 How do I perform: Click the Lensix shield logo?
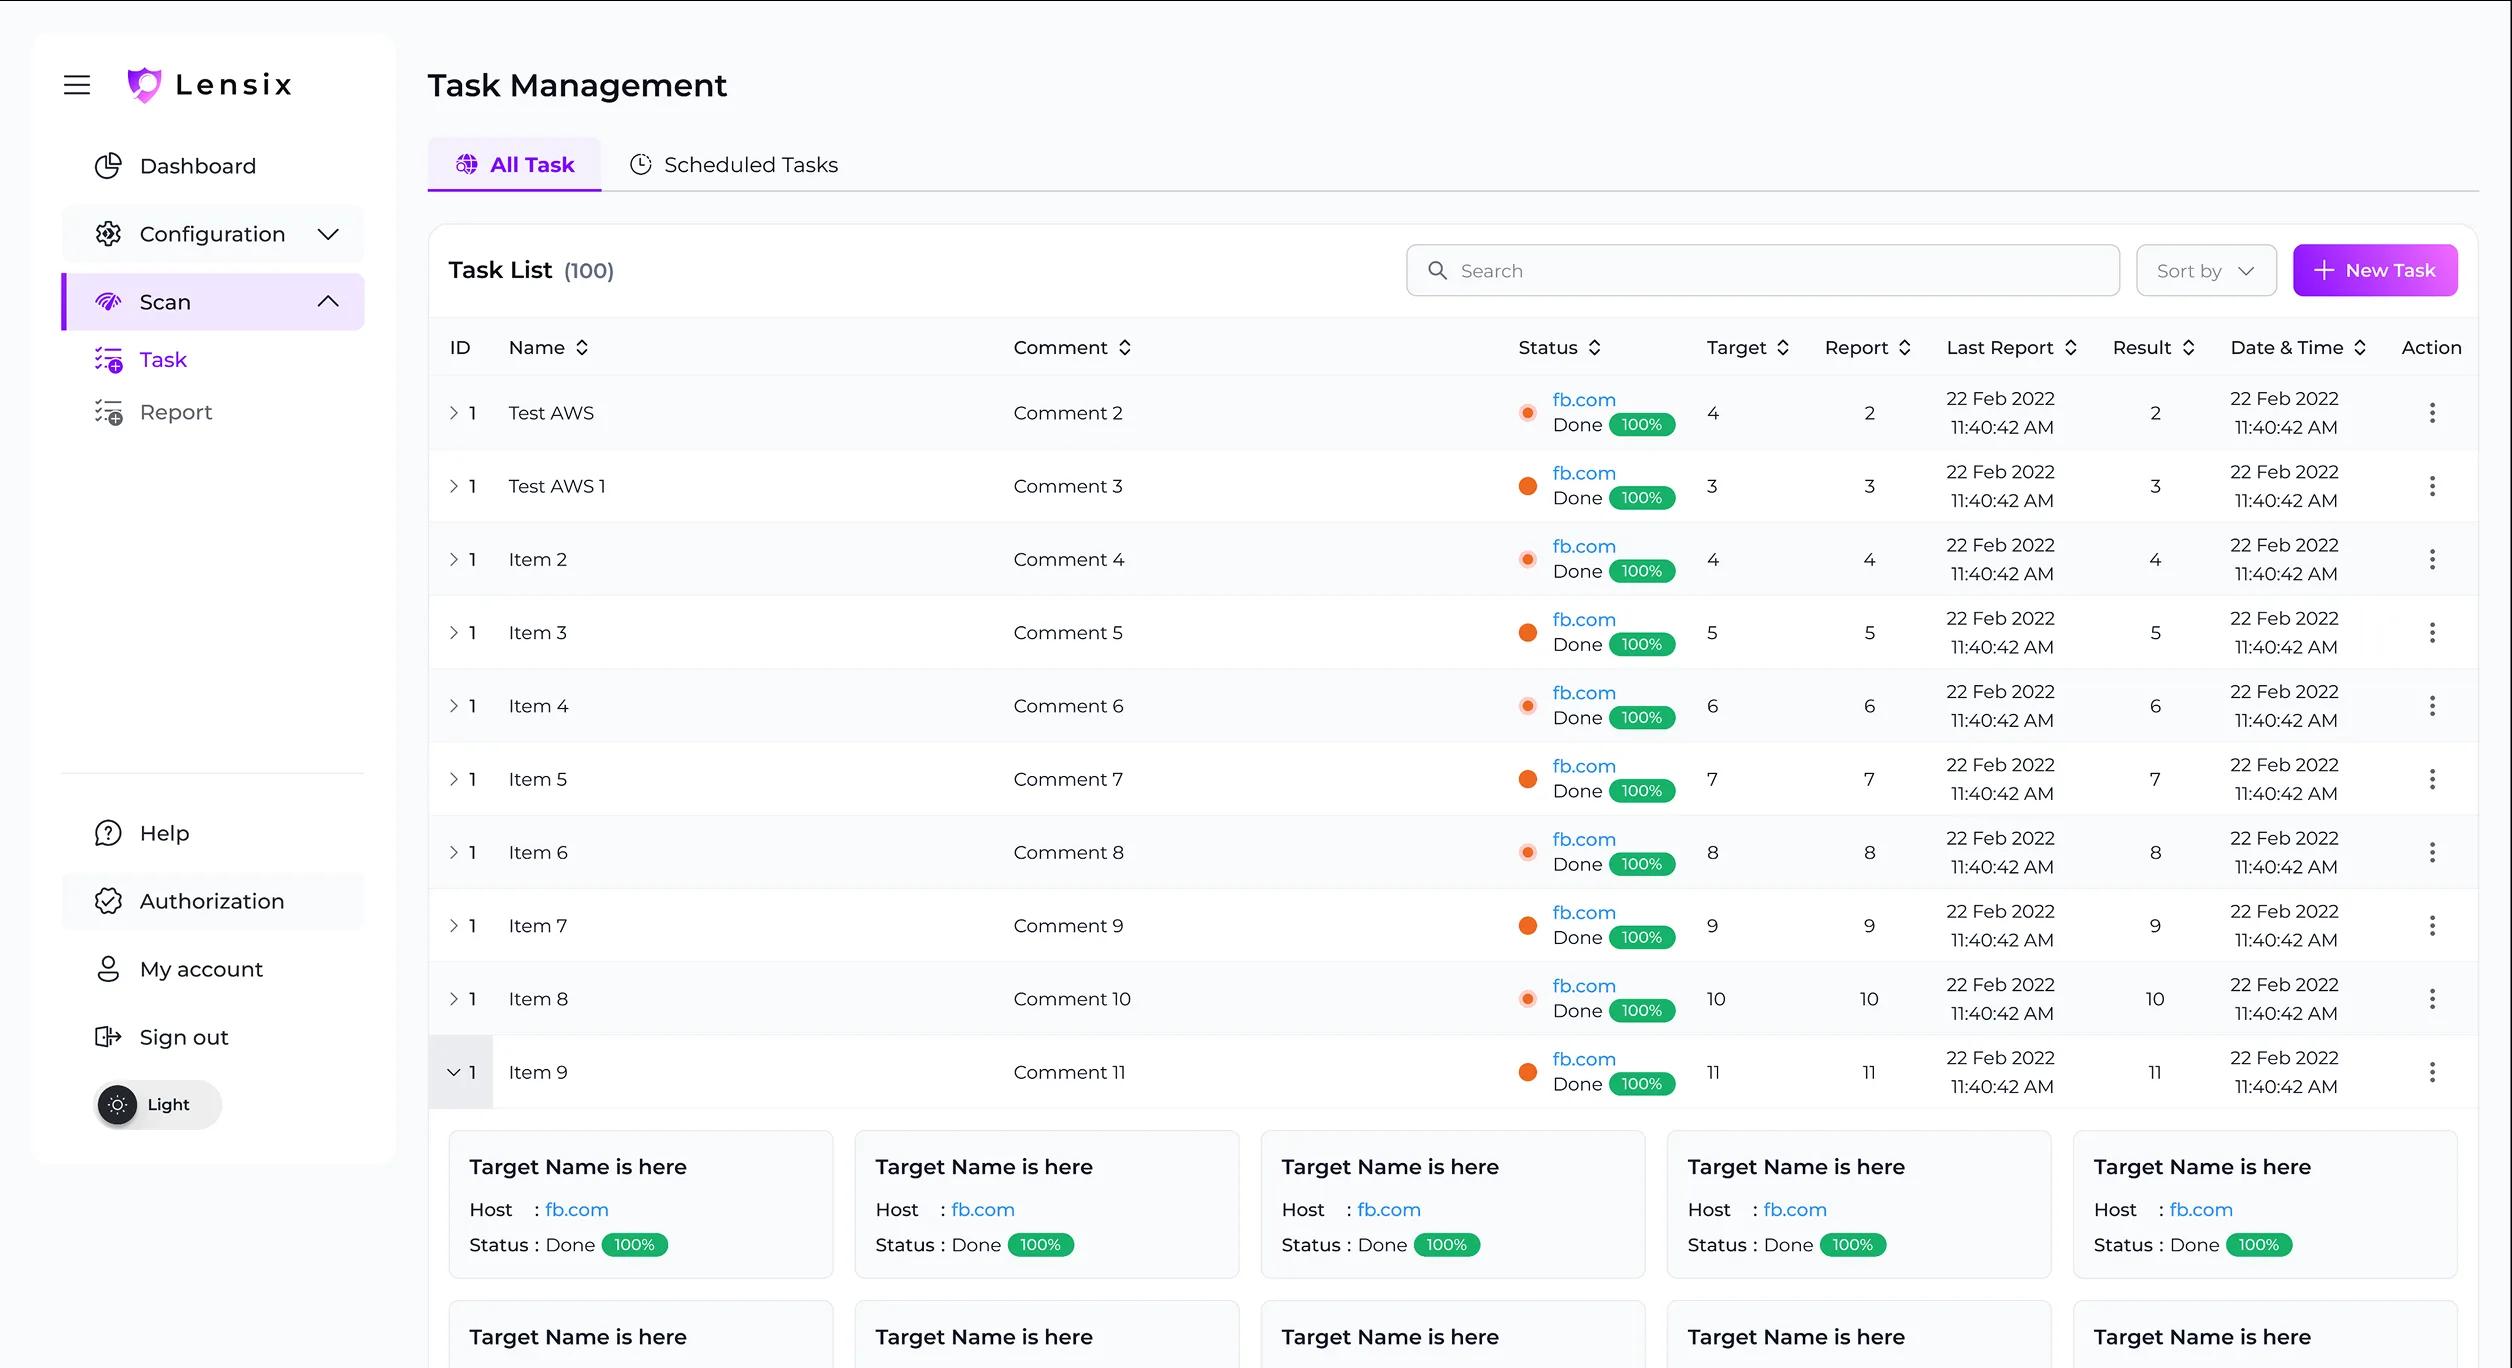[144, 85]
